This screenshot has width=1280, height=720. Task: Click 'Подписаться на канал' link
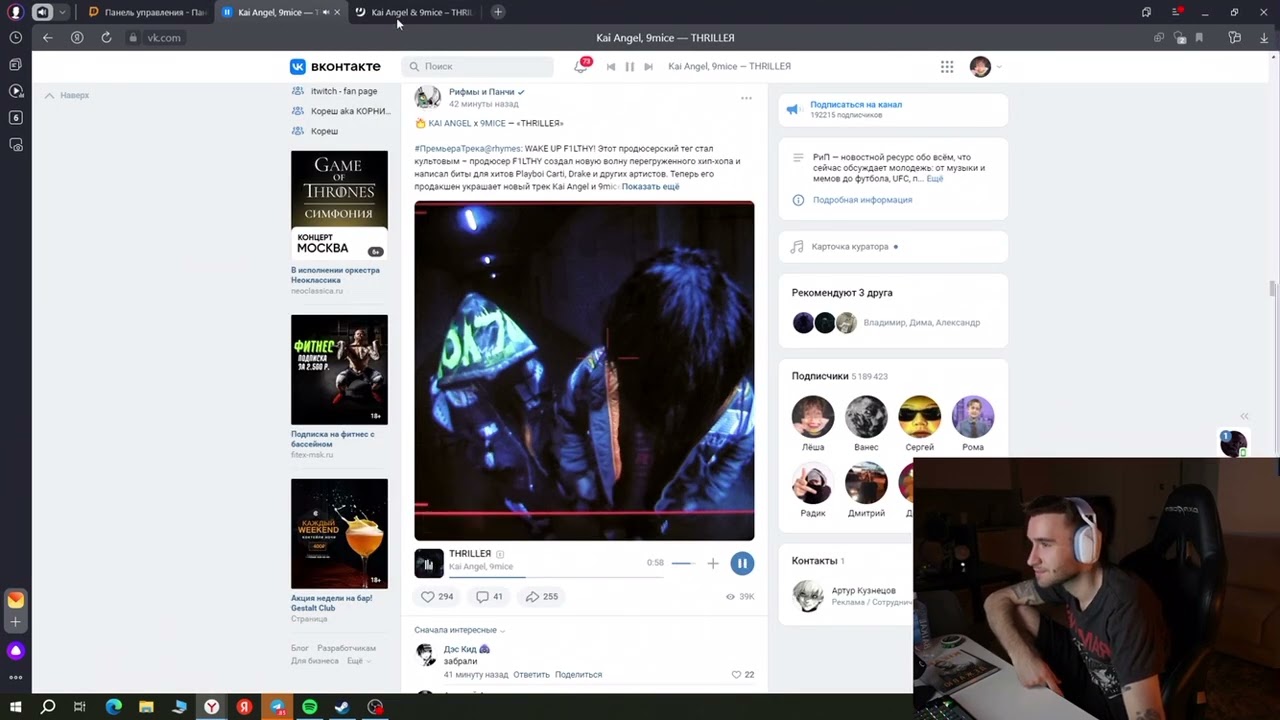[856, 104]
